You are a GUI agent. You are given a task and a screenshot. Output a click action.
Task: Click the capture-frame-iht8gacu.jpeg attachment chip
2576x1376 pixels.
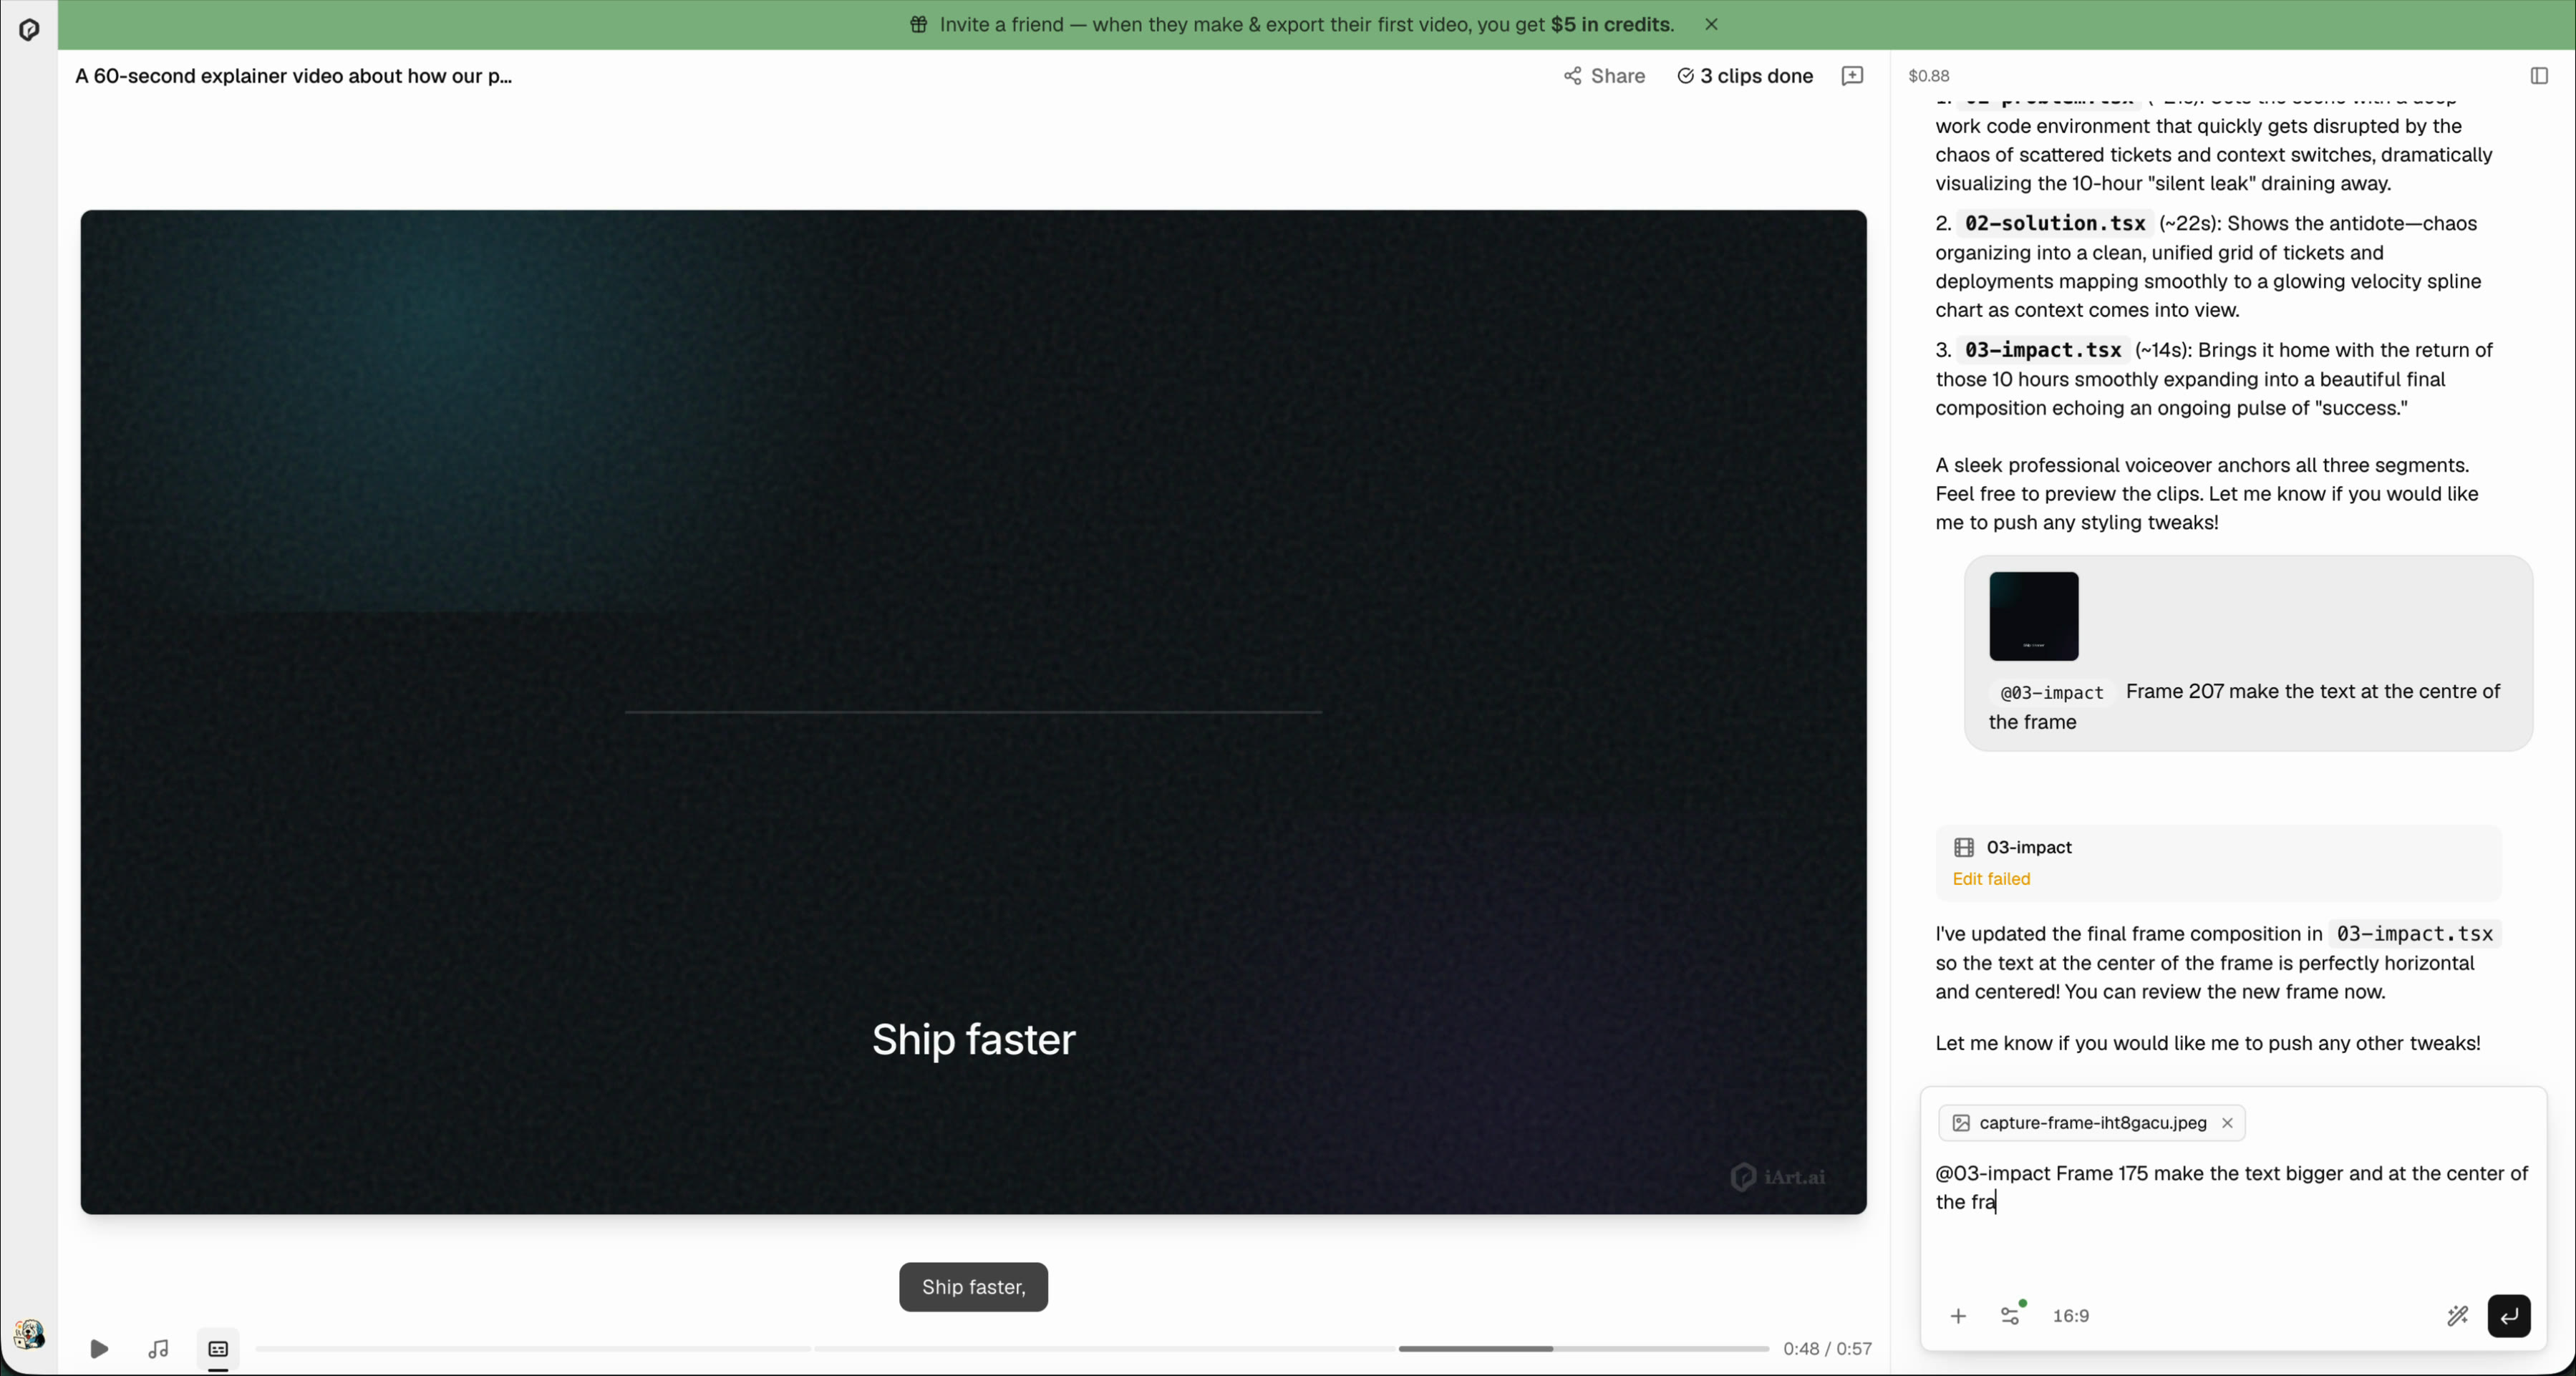[x=2091, y=1123]
